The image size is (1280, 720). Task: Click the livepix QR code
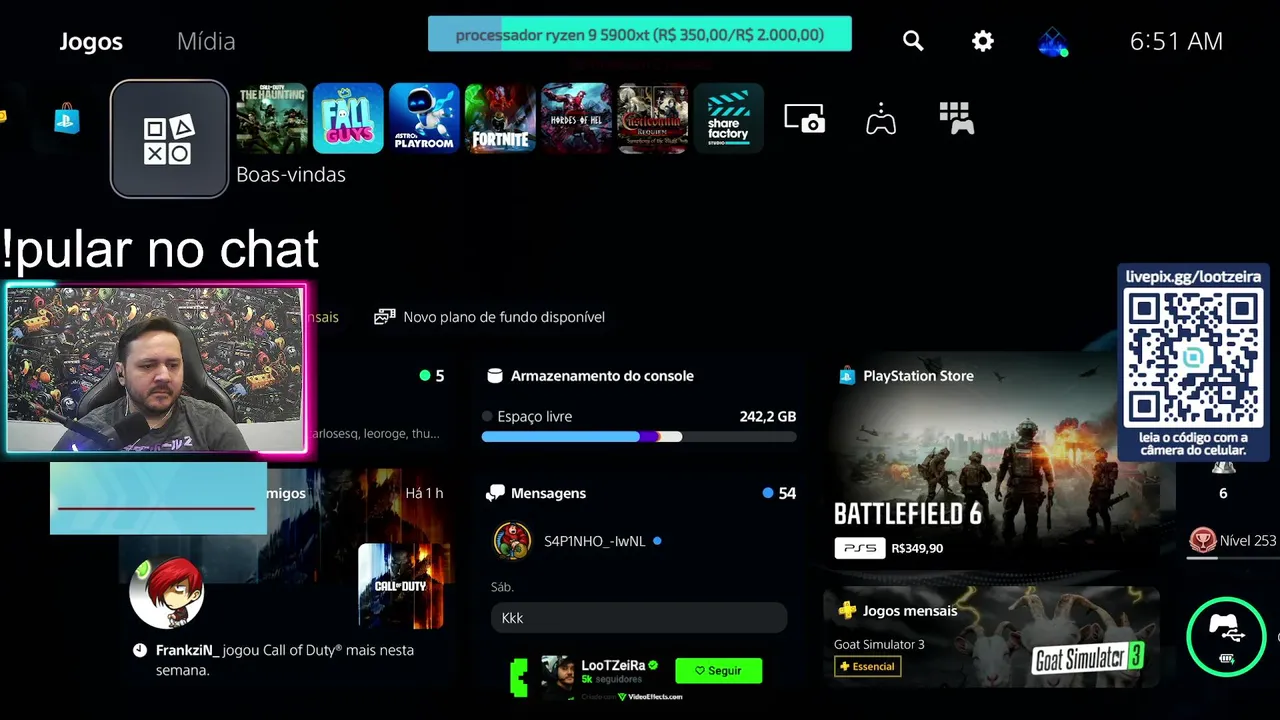click(1193, 357)
